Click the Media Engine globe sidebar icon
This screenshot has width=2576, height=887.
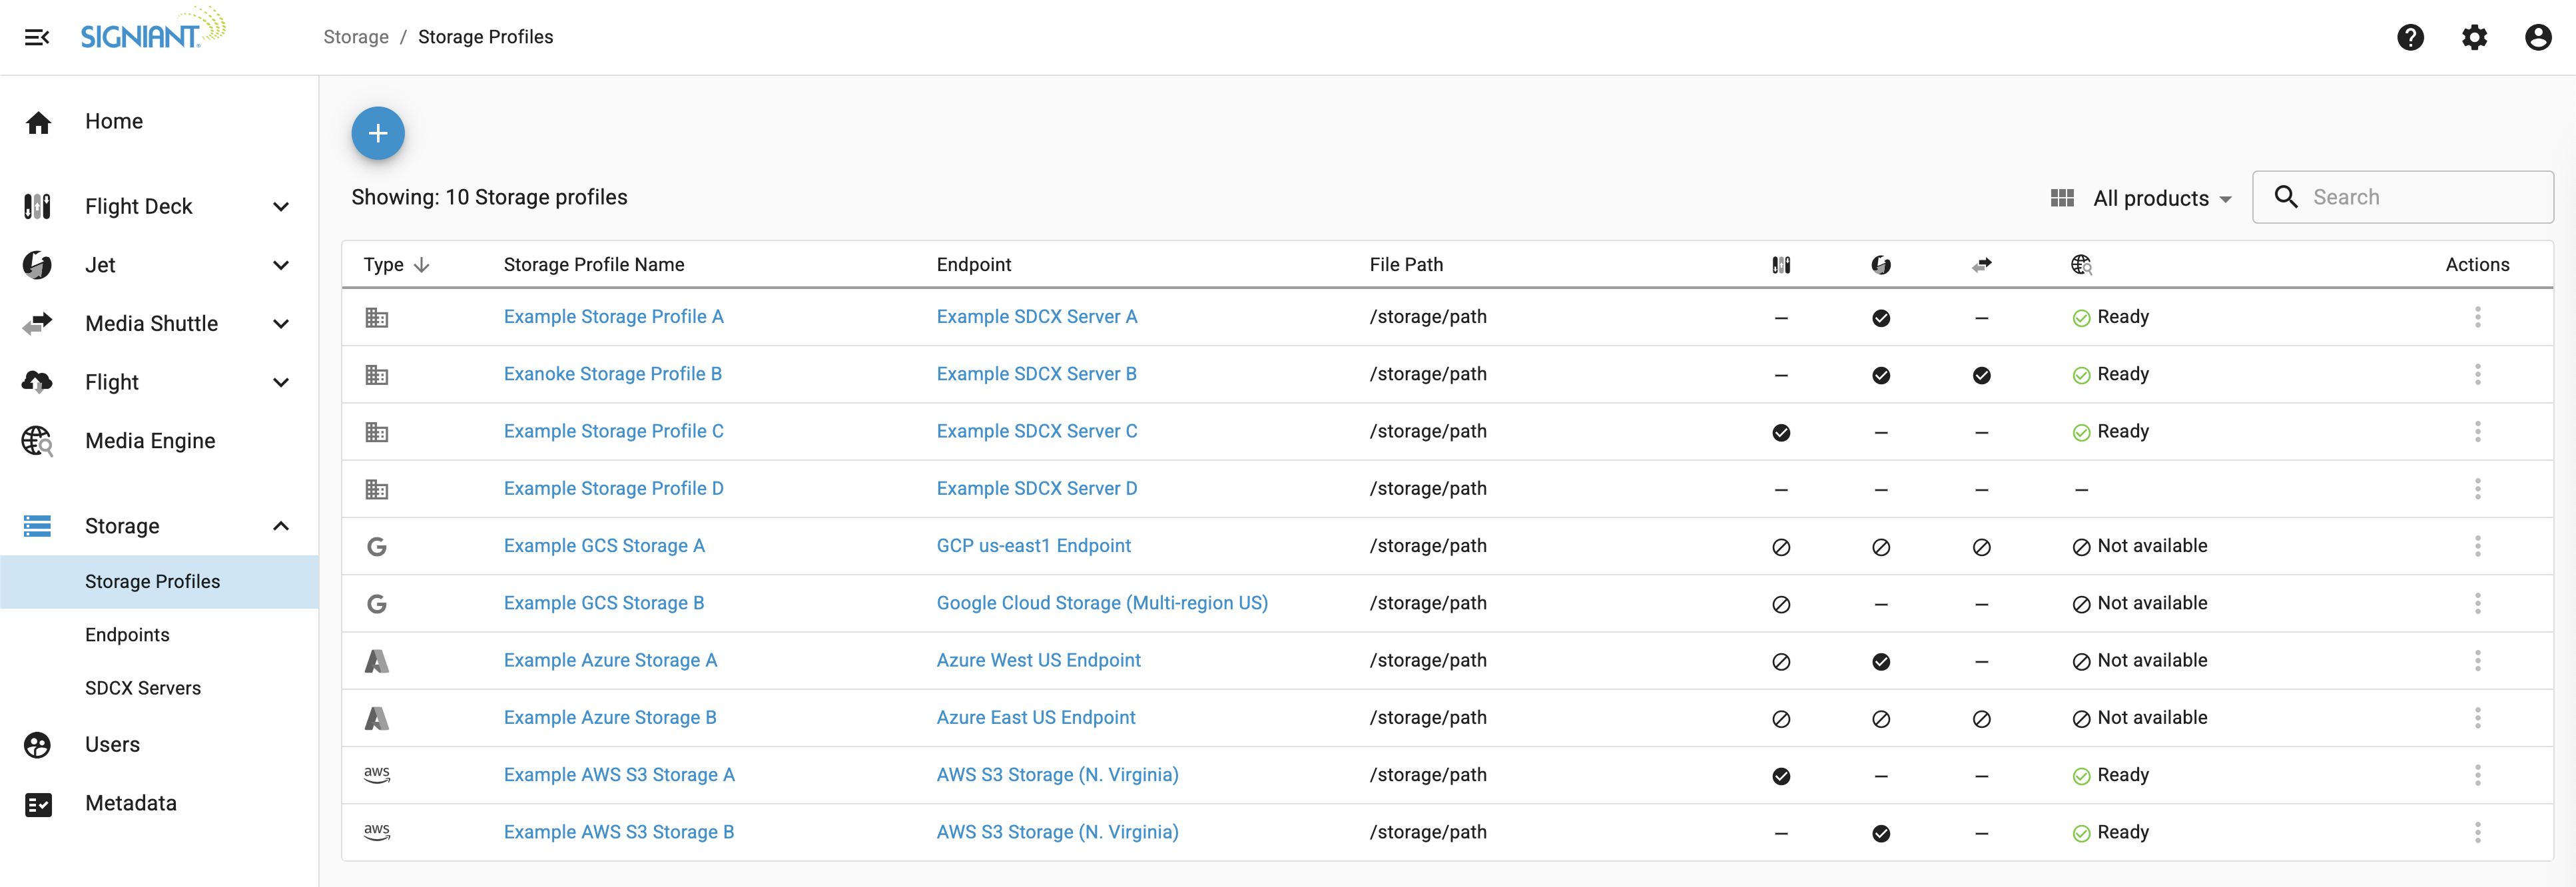point(37,441)
